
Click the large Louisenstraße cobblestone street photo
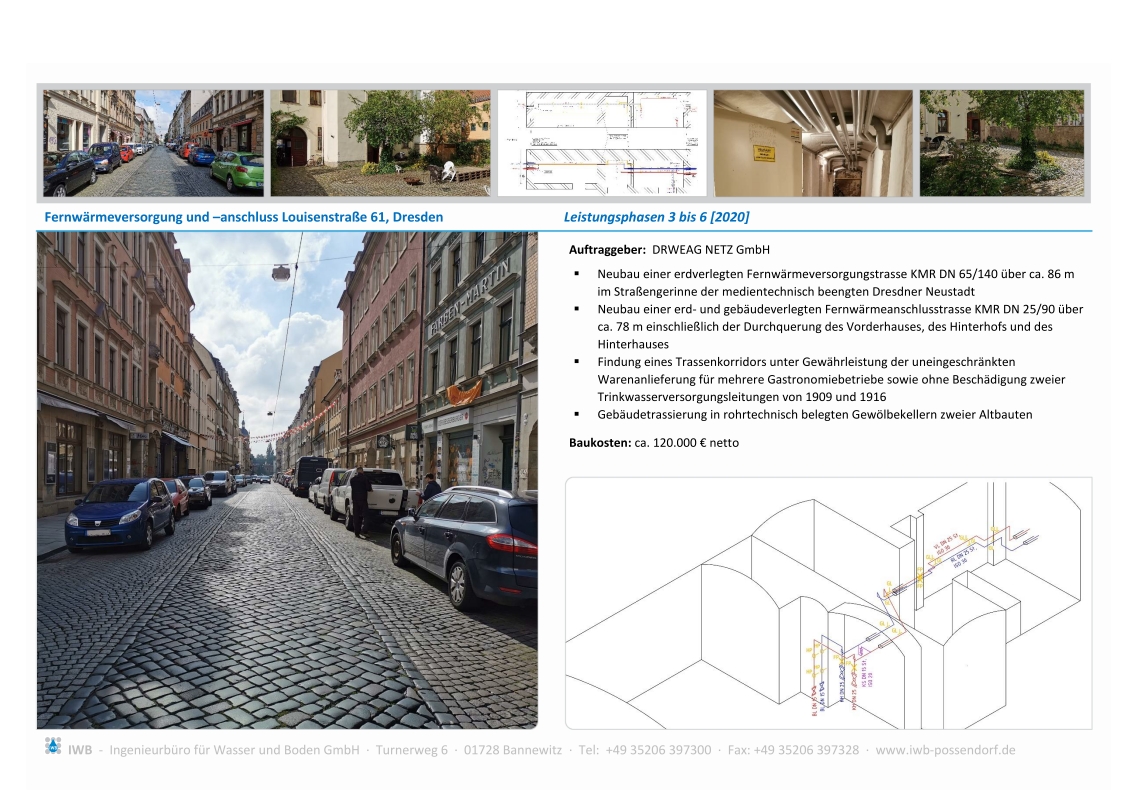pyautogui.click(x=287, y=480)
